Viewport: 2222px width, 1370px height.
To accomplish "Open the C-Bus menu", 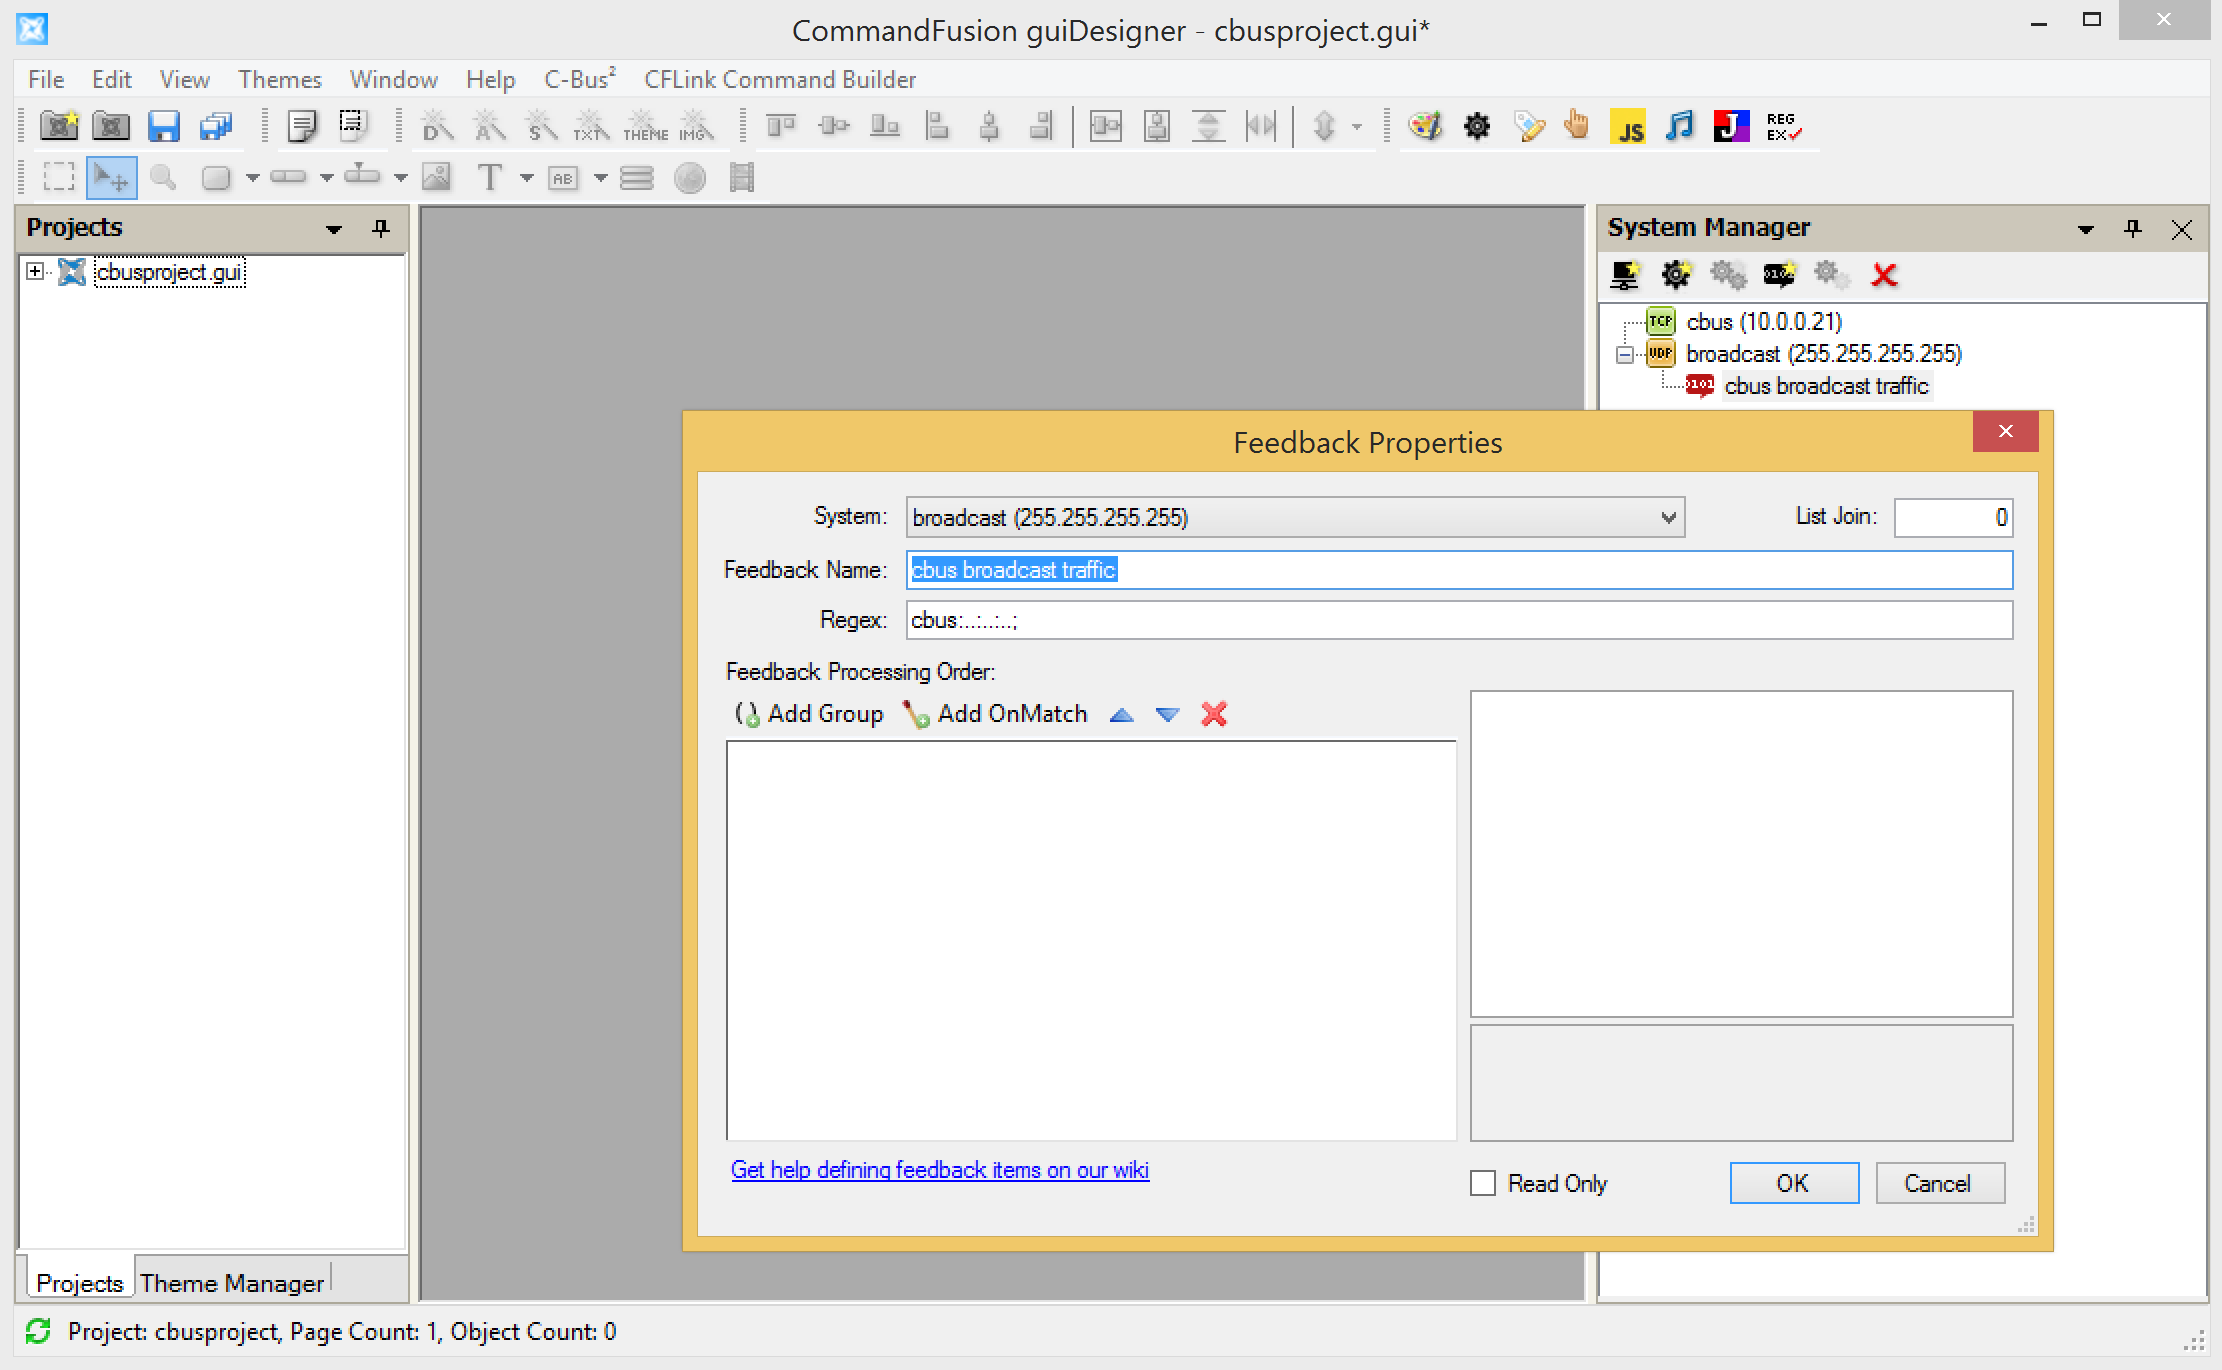I will click(x=579, y=79).
